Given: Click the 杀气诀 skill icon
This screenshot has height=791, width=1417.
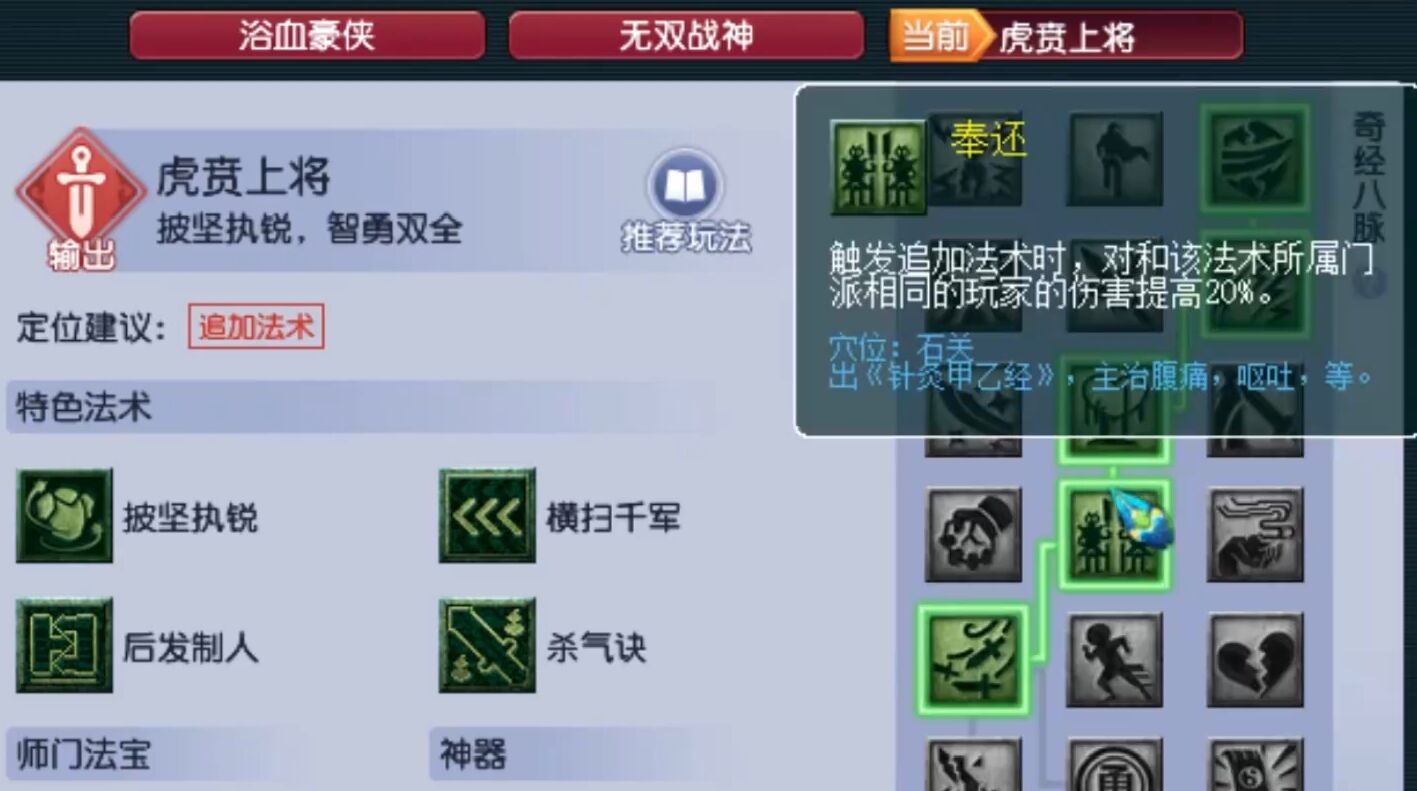Looking at the screenshot, I should (x=487, y=646).
